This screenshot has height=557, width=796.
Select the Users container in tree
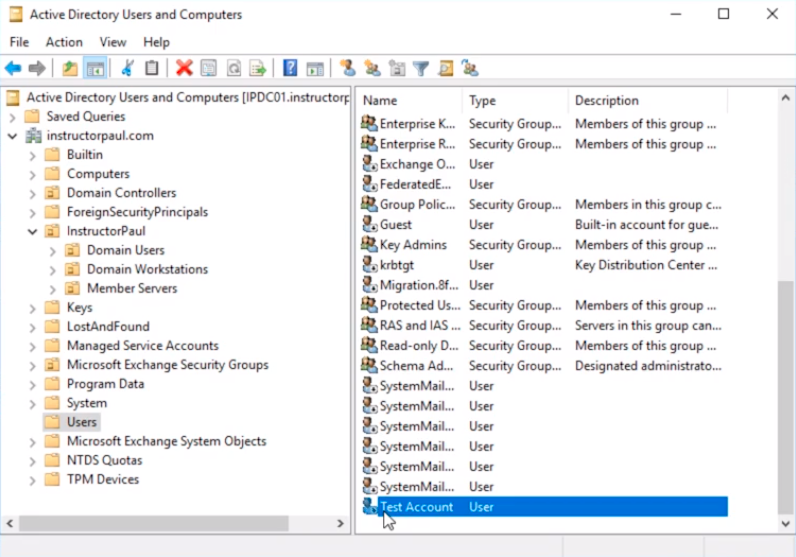pyautogui.click(x=81, y=422)
